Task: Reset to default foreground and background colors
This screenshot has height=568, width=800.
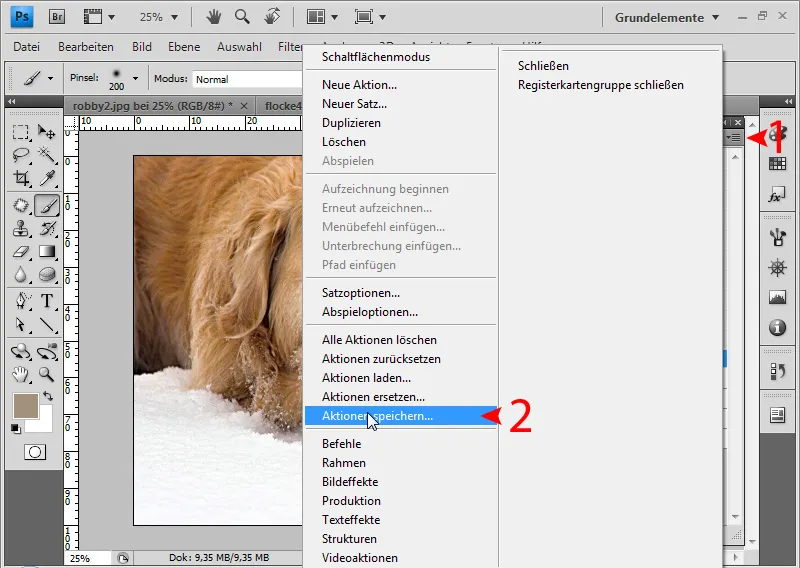Action: coord(16,429)
